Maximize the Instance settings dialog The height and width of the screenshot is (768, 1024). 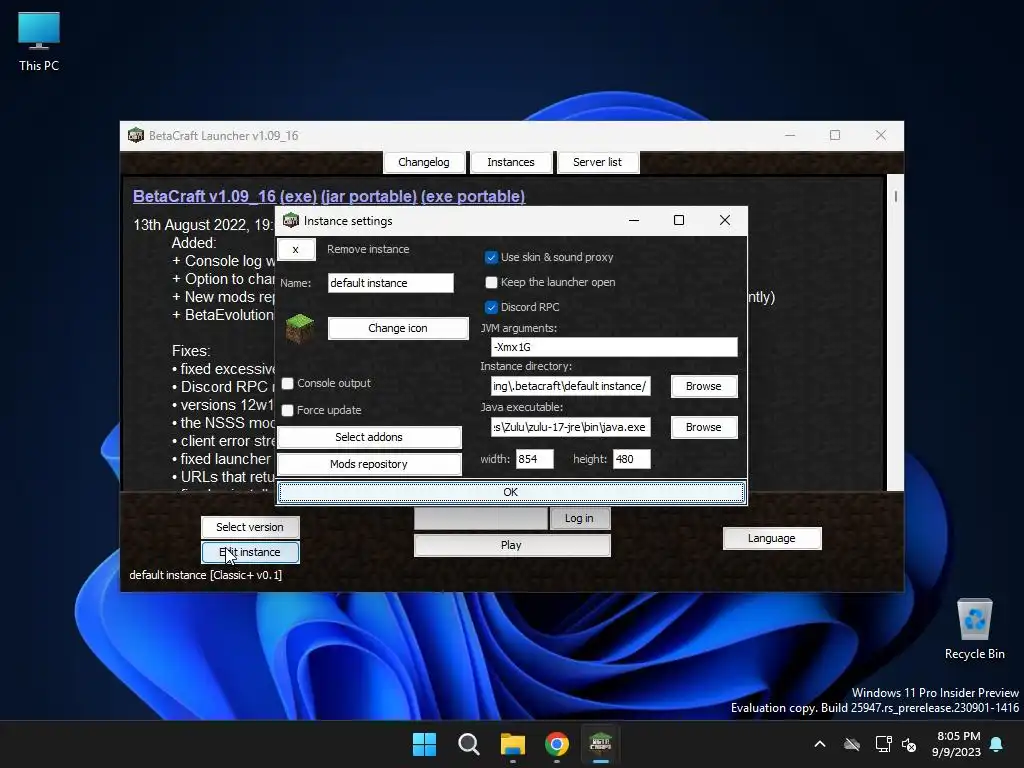tap(679, 220)
